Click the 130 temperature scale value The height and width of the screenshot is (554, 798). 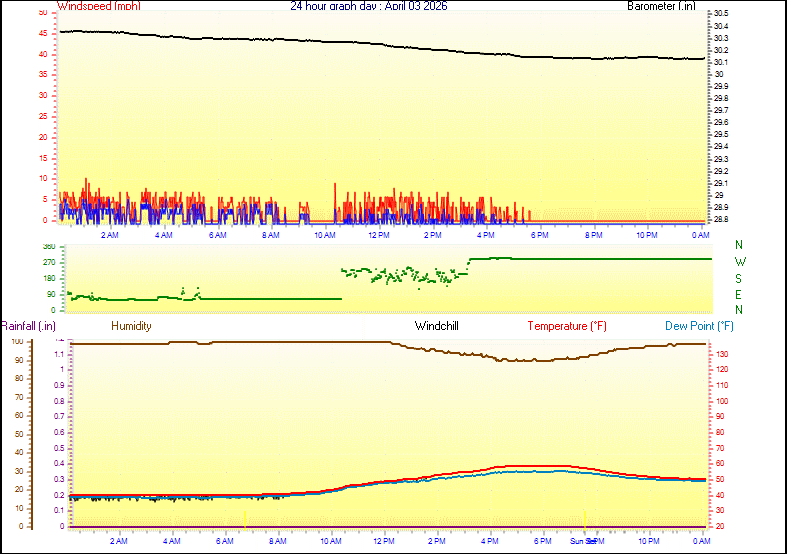[721, 354]
